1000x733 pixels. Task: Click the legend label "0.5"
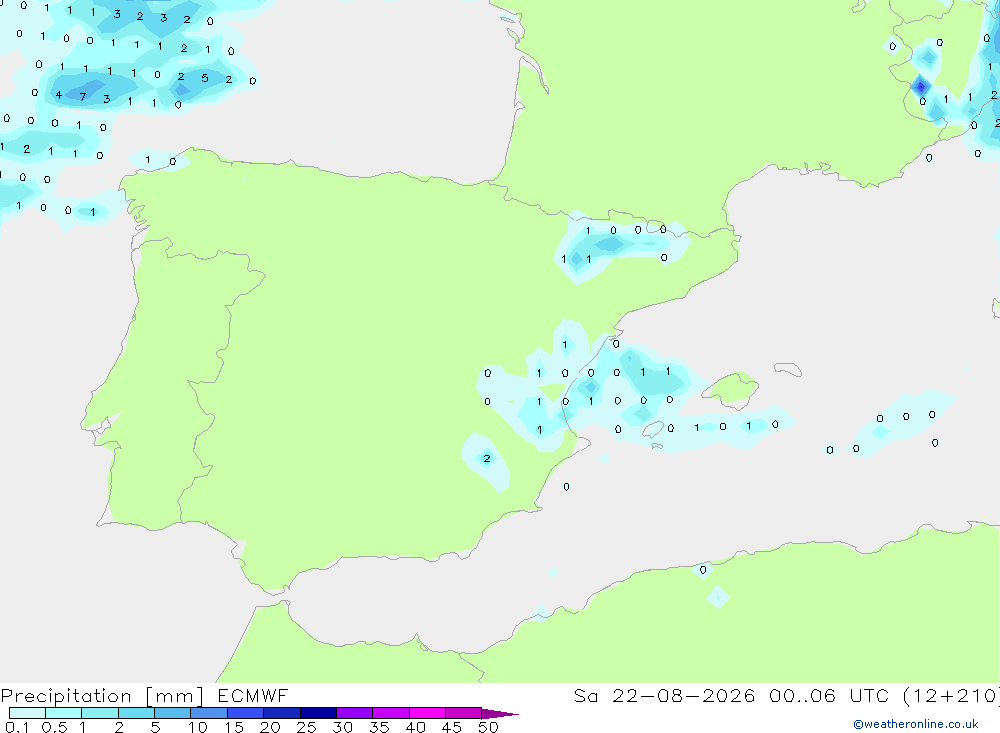[x=54, y=727]
